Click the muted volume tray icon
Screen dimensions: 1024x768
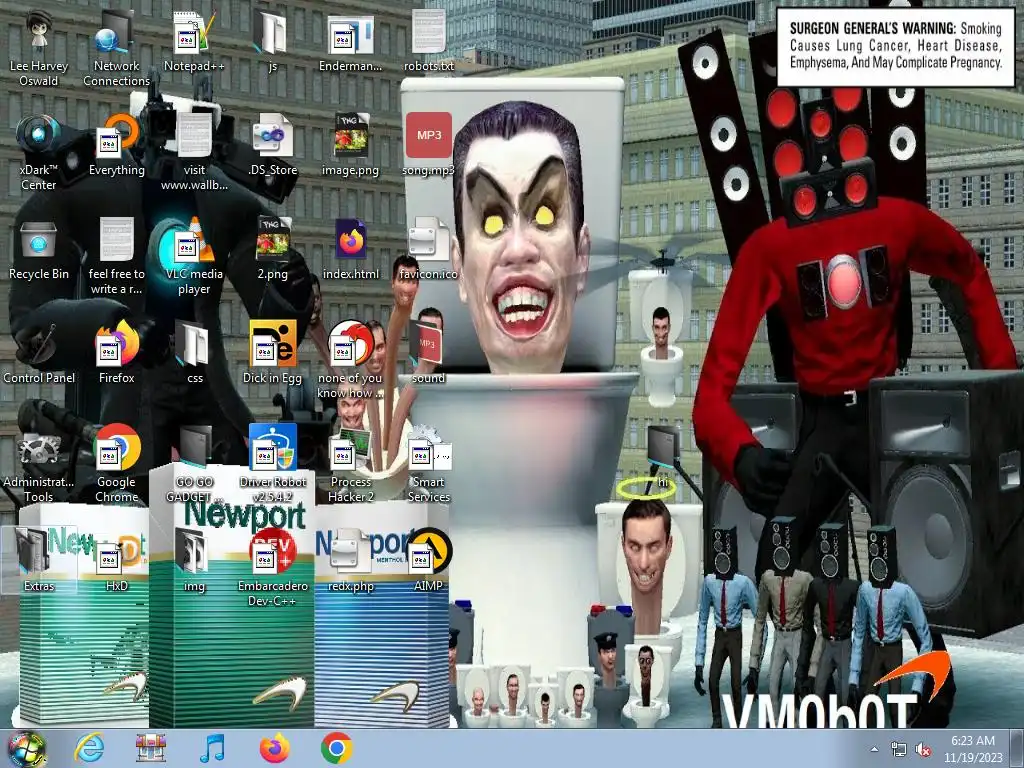[923, 749]
